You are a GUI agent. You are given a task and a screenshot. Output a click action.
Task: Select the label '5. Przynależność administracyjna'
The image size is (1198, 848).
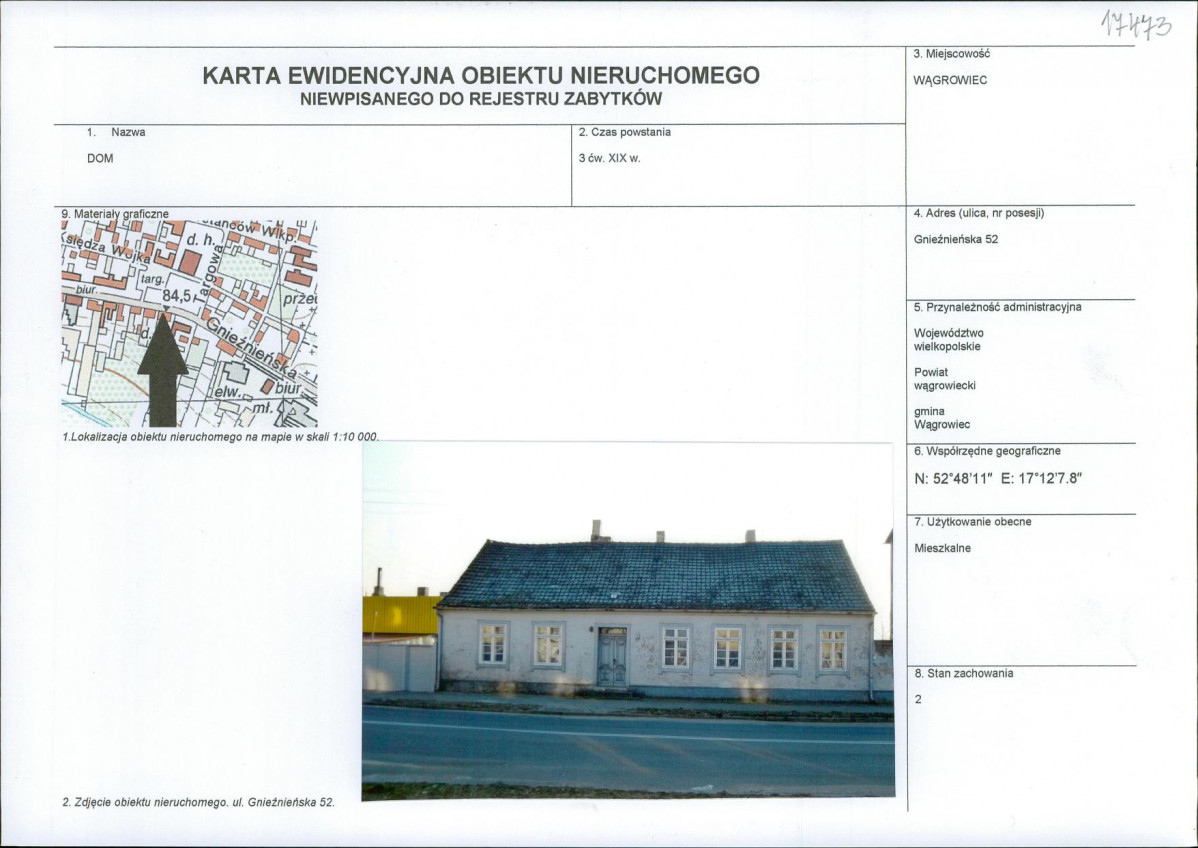click(x=997, y=307)
